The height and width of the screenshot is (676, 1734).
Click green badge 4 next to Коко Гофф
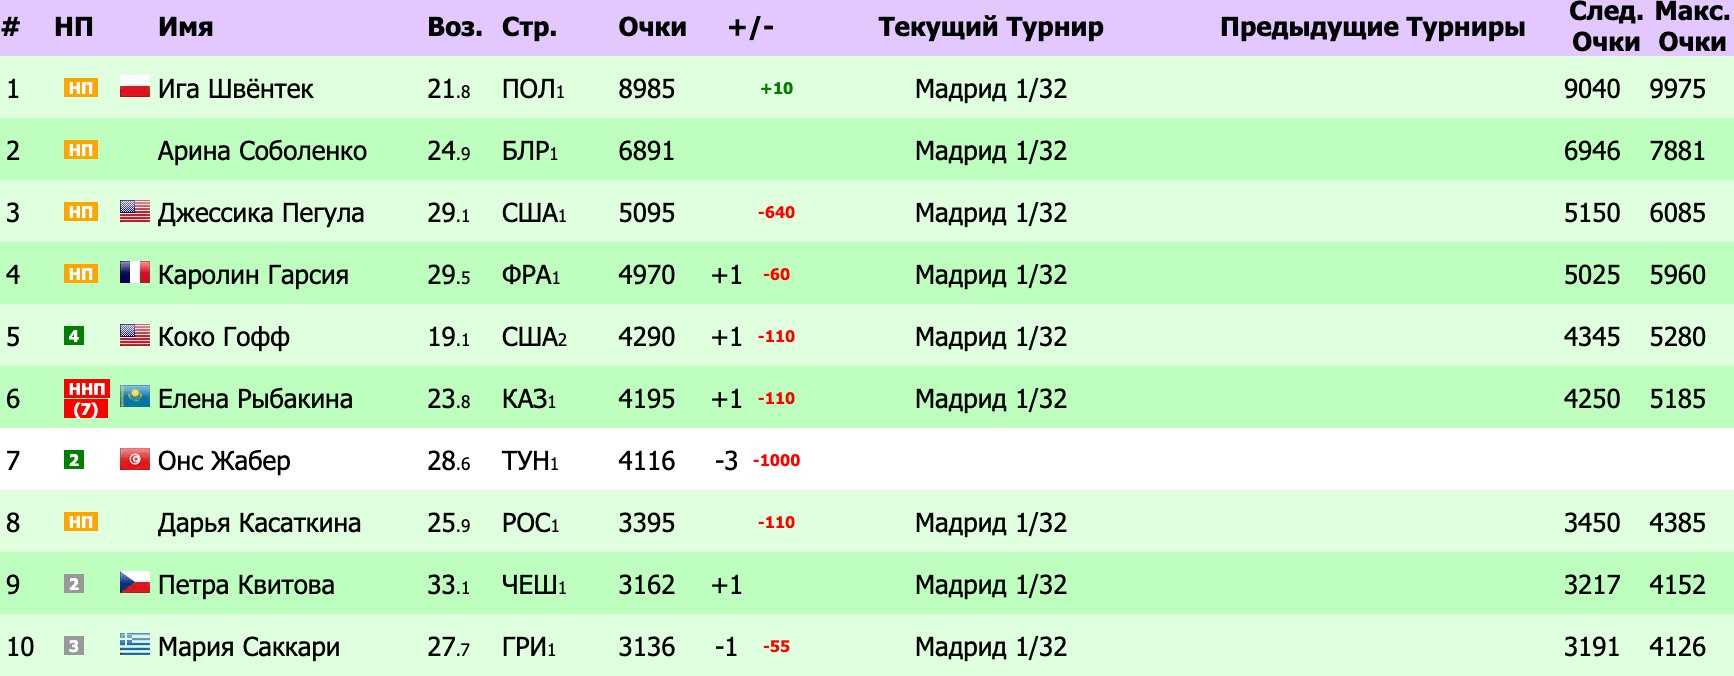click(x=74, y=336)
